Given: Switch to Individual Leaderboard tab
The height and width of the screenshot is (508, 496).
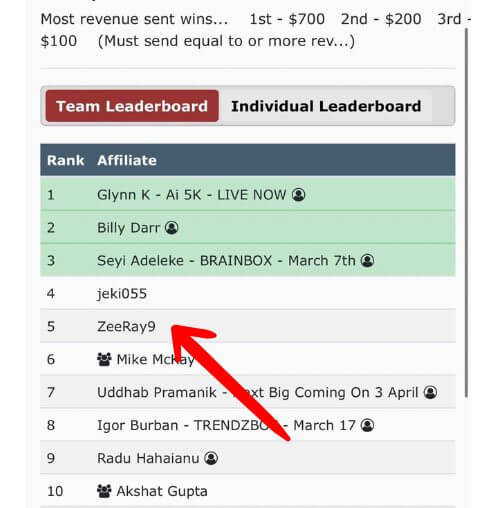Looking at the screenshot, I should tap(326, 106).
